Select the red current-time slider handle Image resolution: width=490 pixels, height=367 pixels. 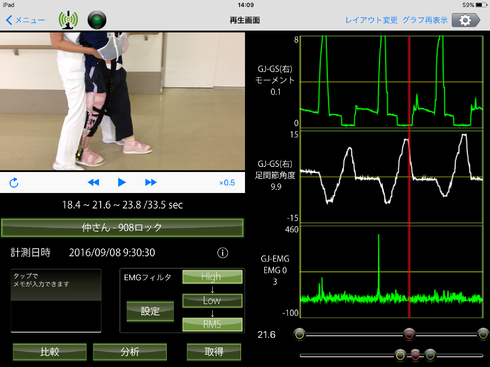[409, 334]
